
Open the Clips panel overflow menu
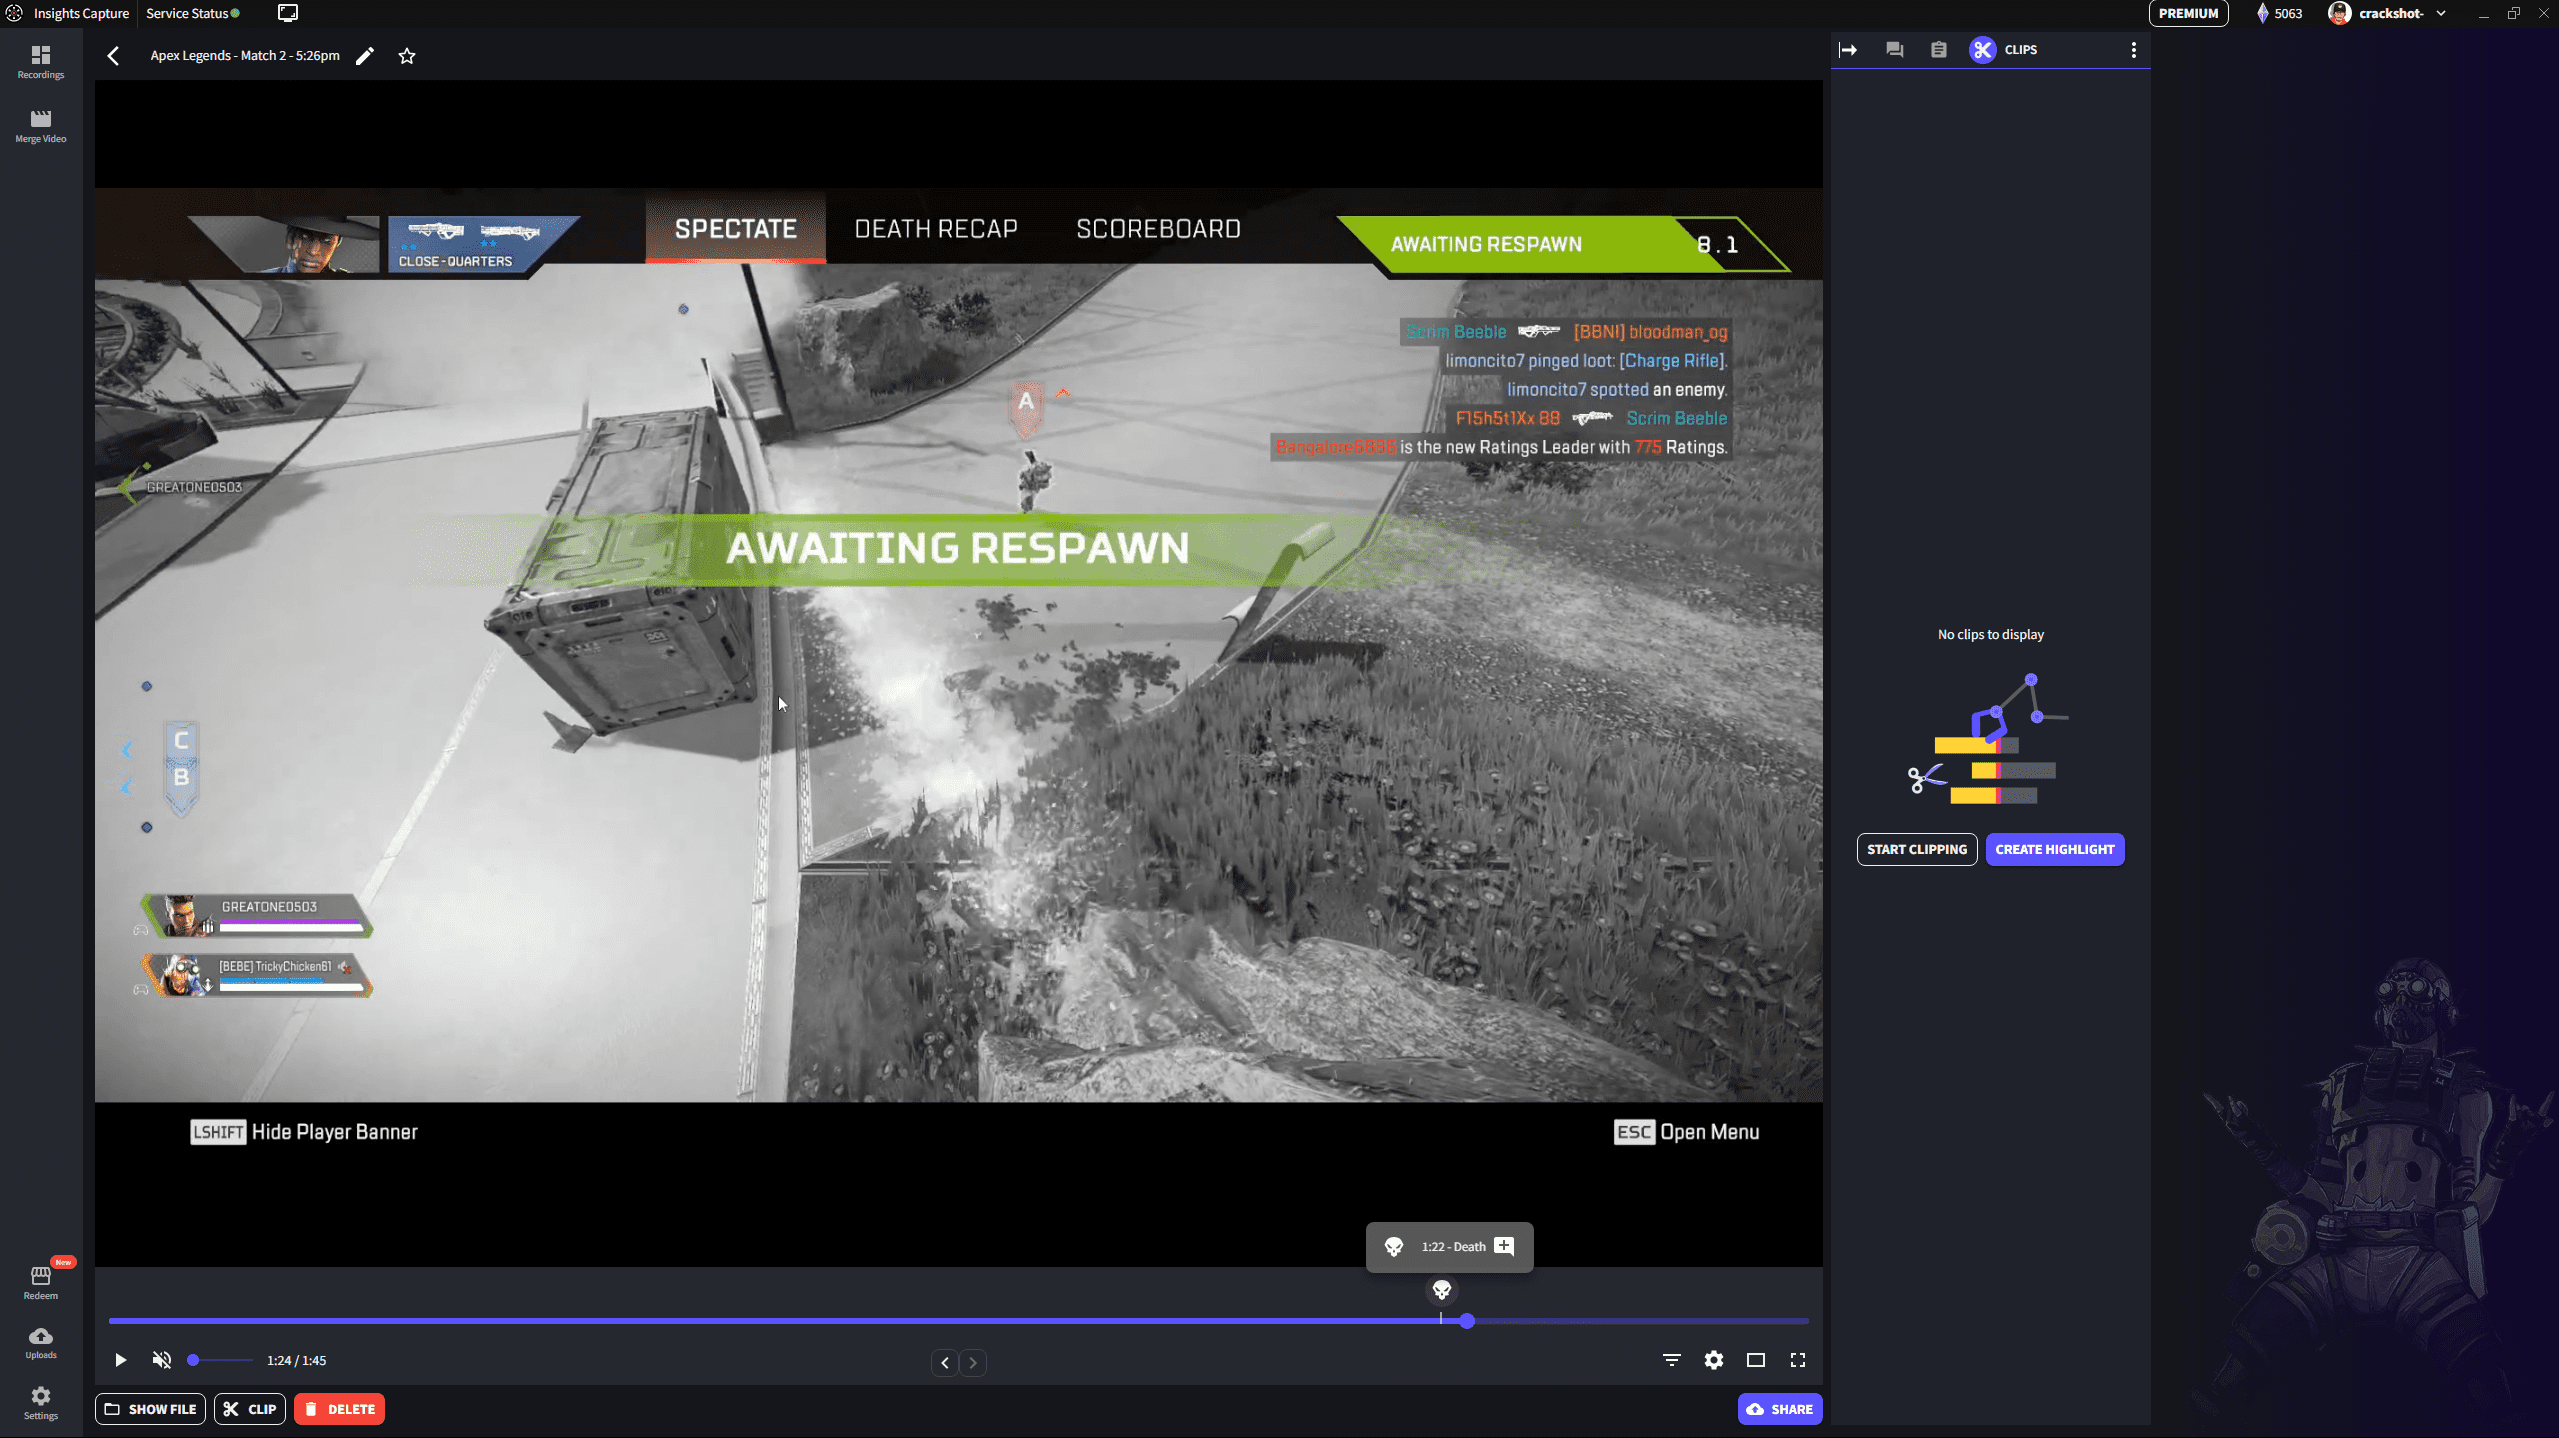click(x=2132, y=49)
